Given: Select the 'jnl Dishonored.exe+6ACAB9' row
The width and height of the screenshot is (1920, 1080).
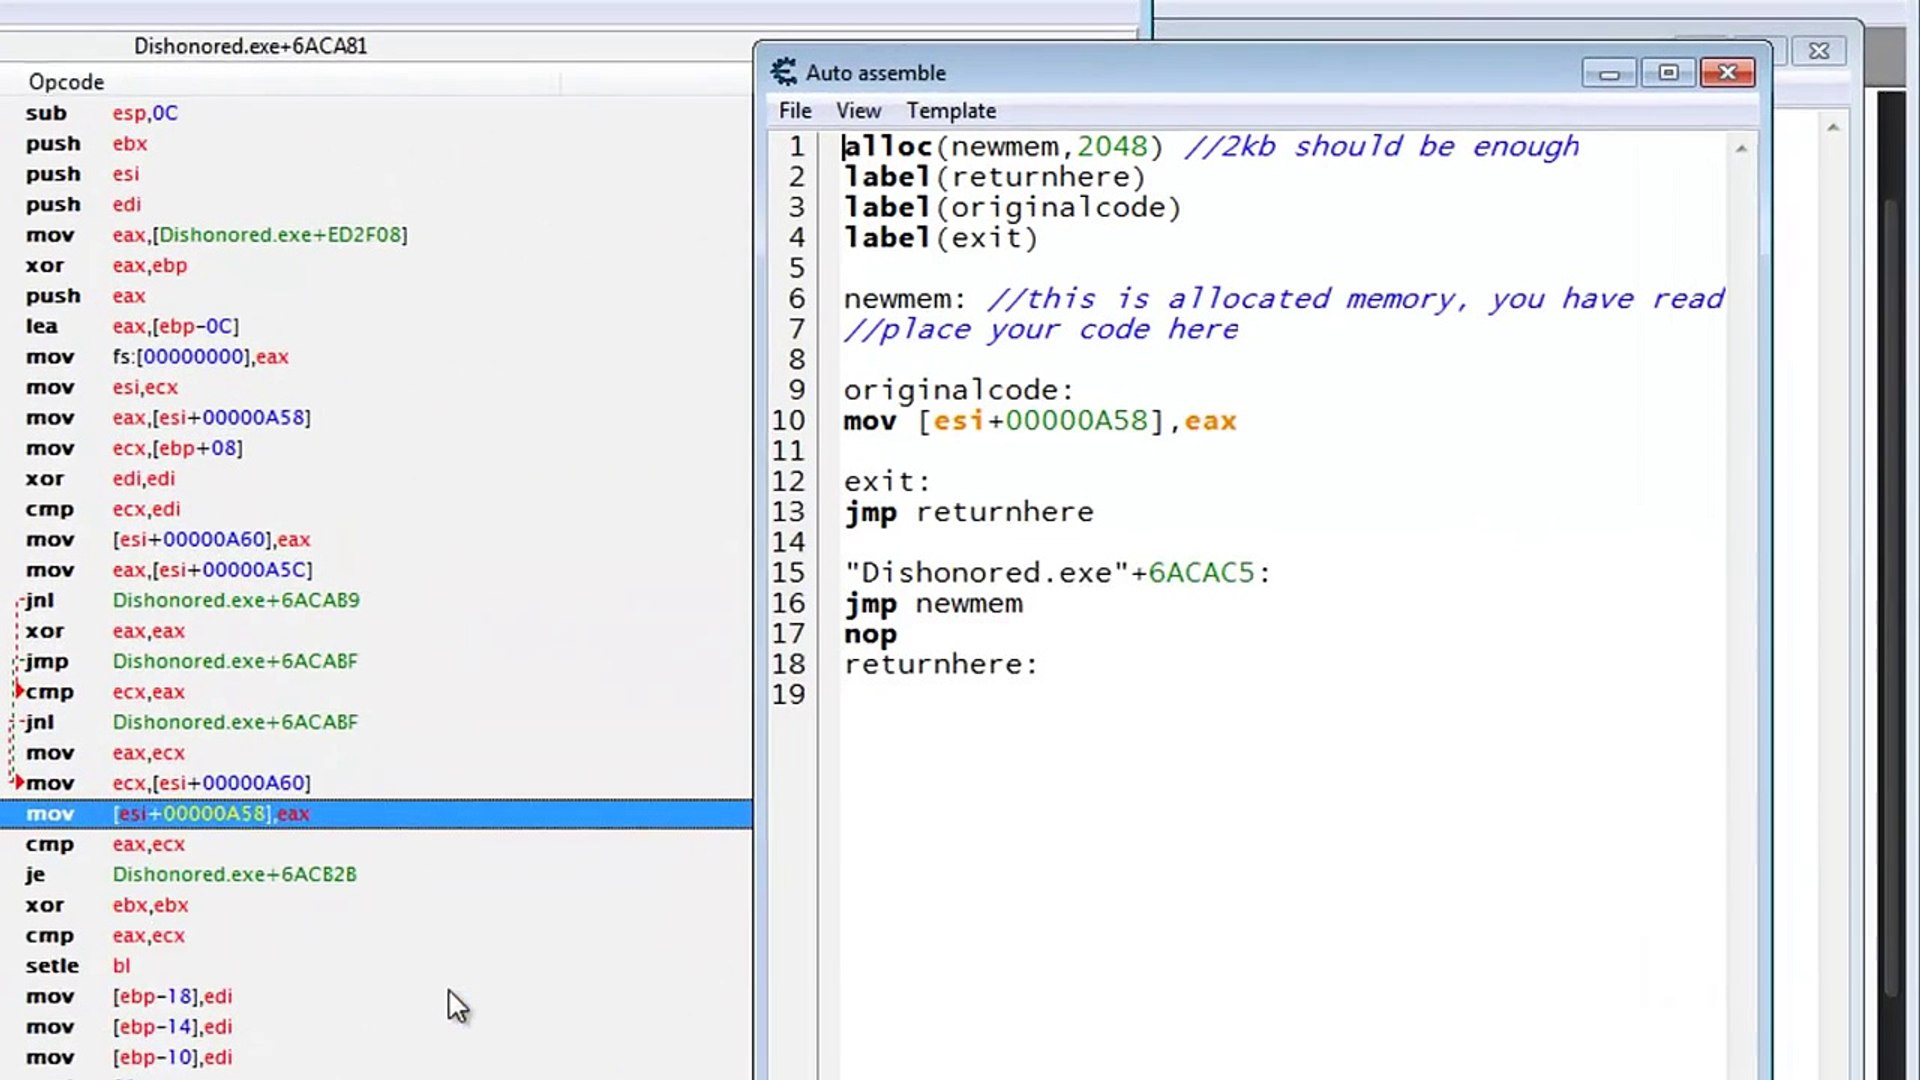Looking at the screenshot, I should [376, 601].
